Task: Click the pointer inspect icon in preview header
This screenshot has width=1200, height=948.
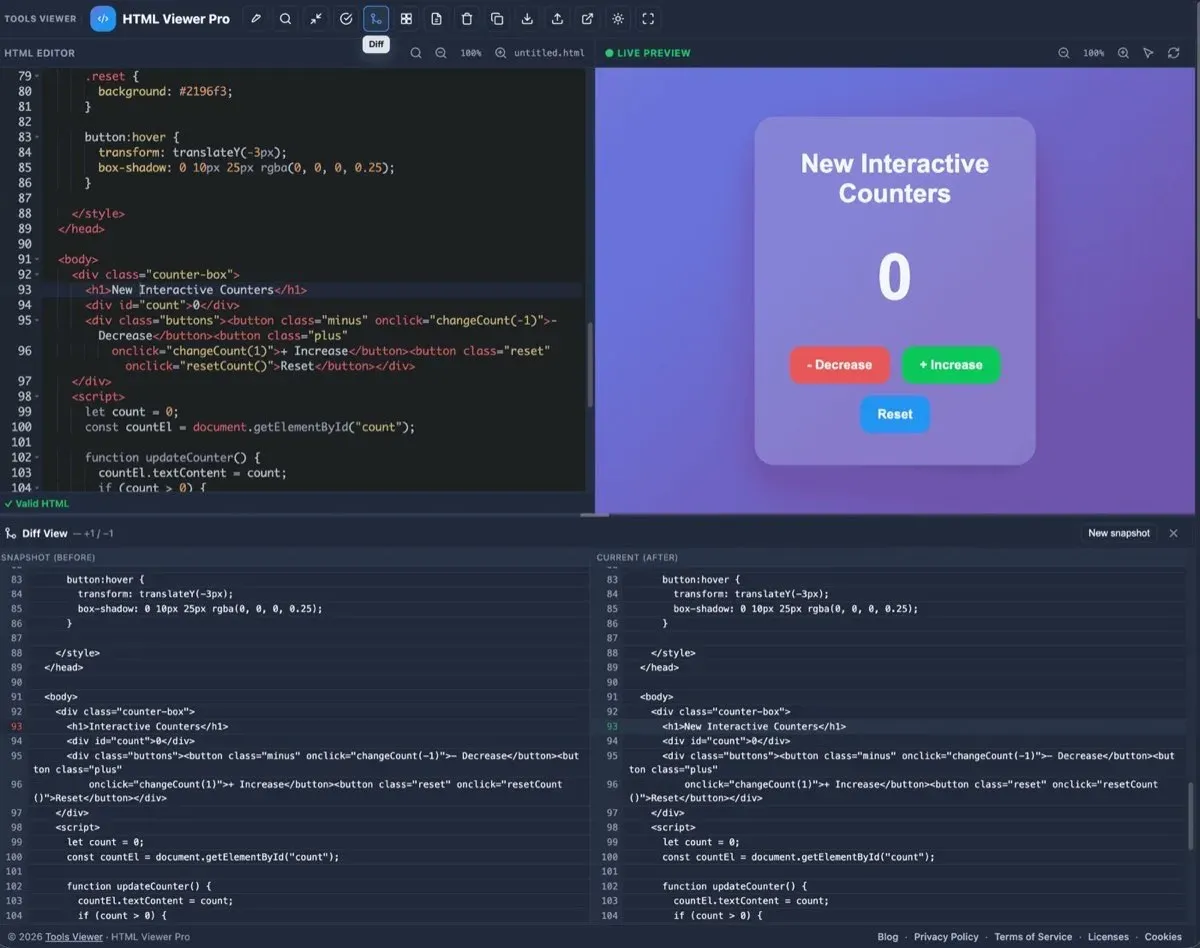Action: pyautogui.click(x=1148, y=53)
